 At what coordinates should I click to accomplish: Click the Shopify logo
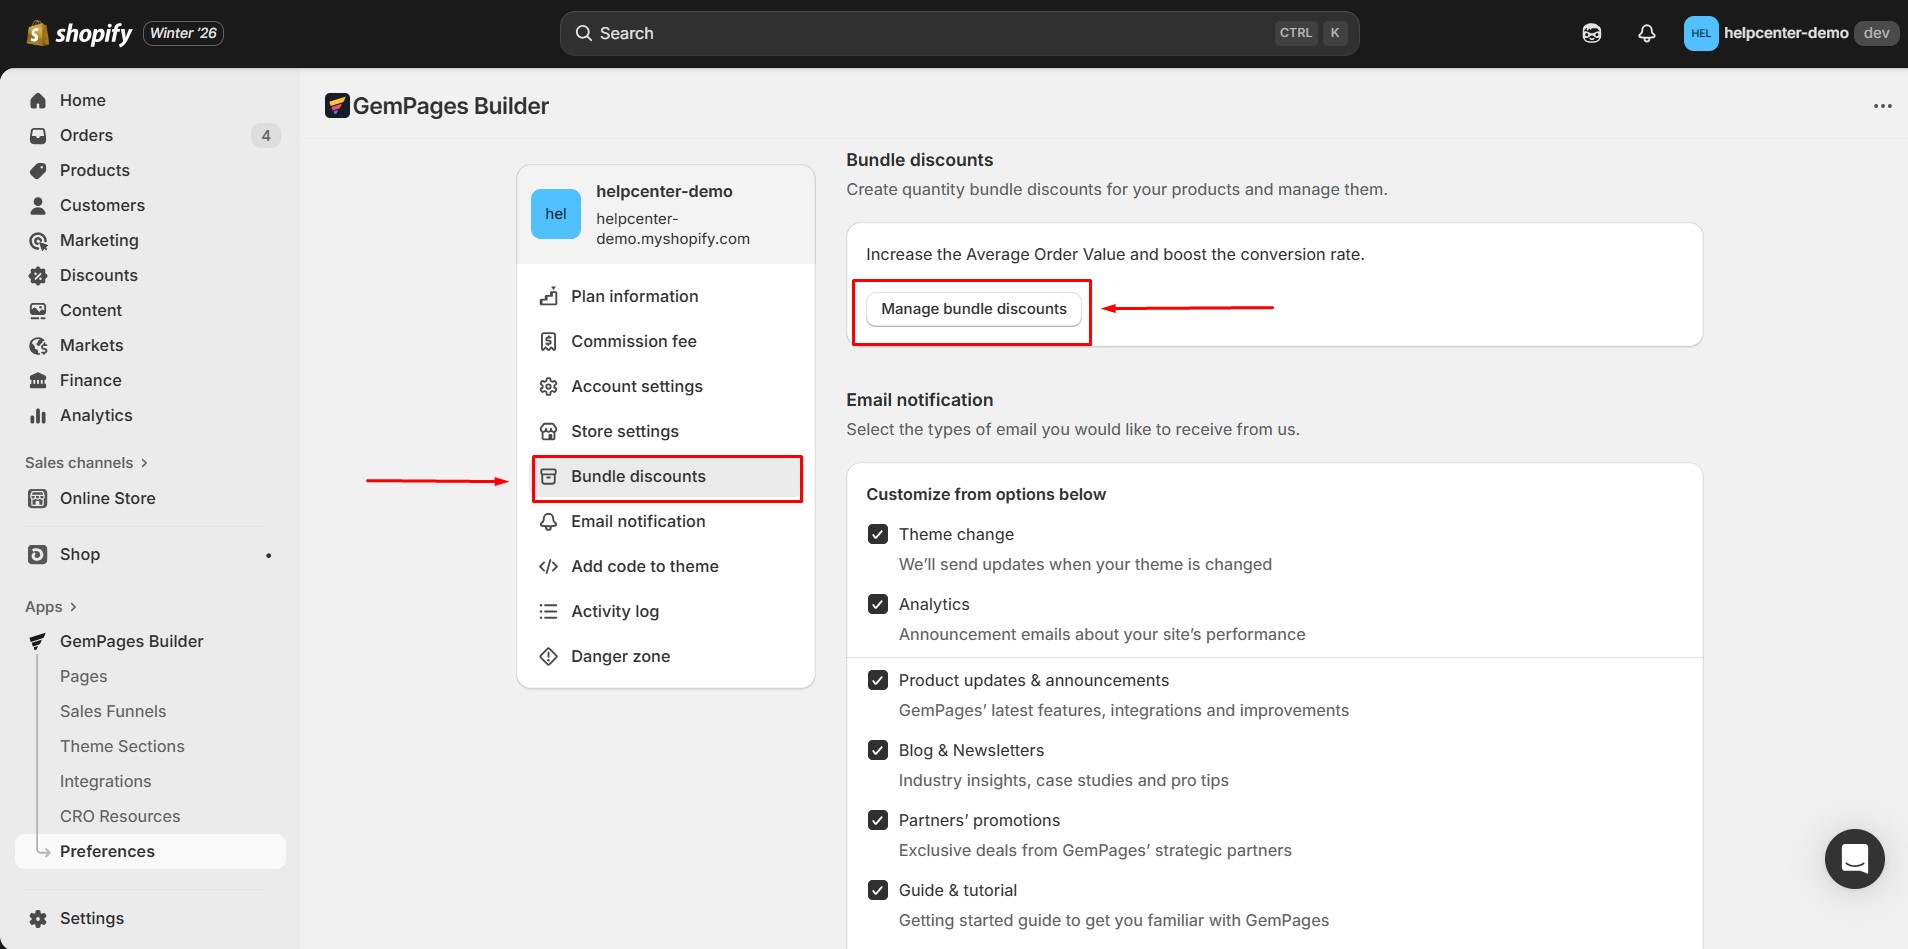pos(38,33)
